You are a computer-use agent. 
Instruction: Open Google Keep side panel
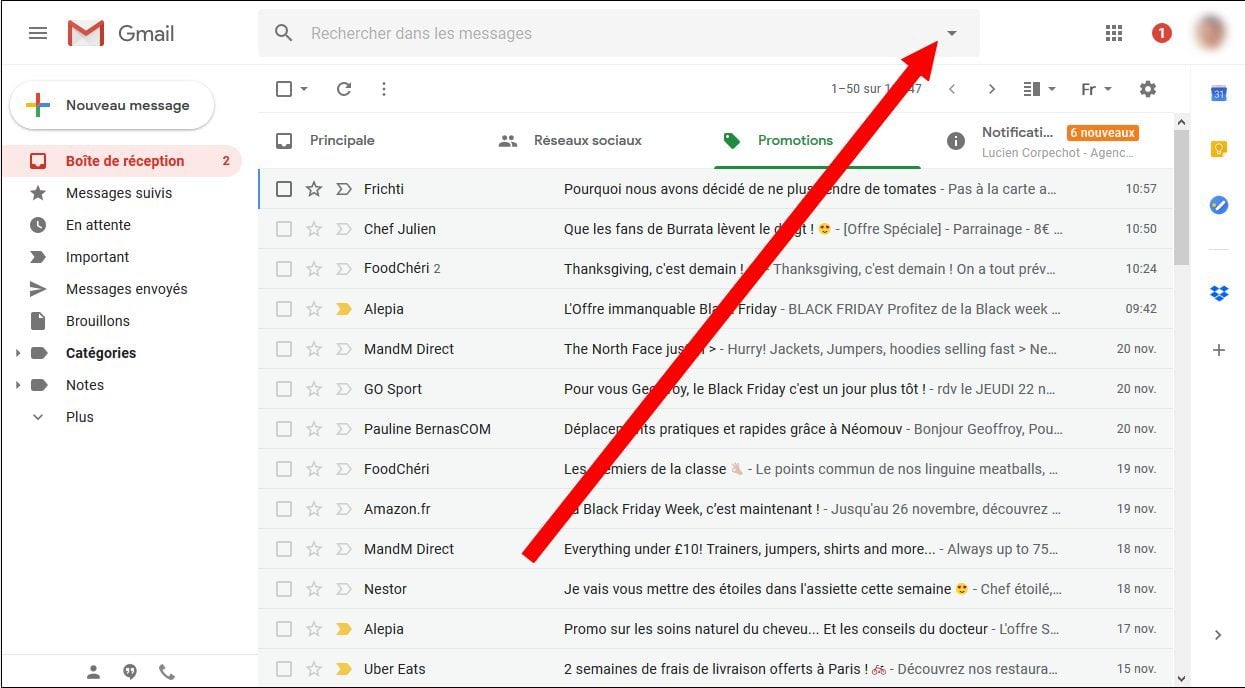[x=1219, y=149]
